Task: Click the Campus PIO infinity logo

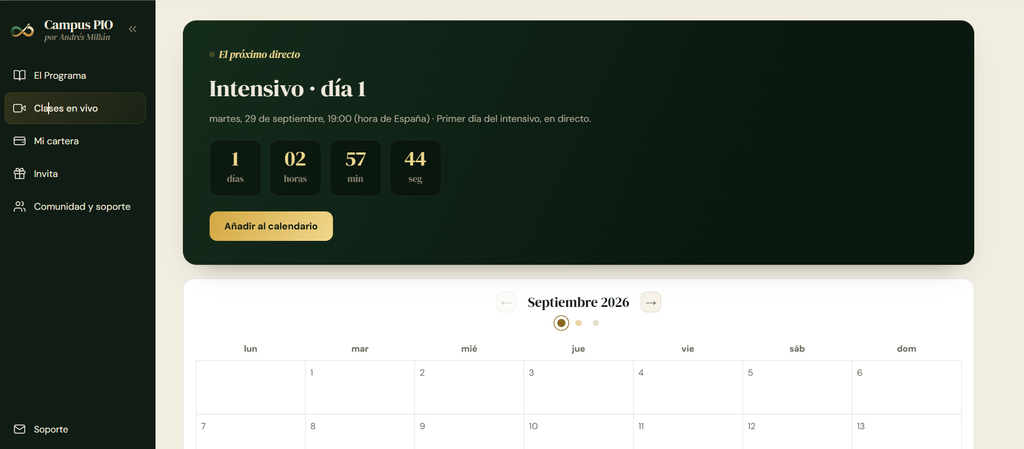Action: [x=22, y=30]
